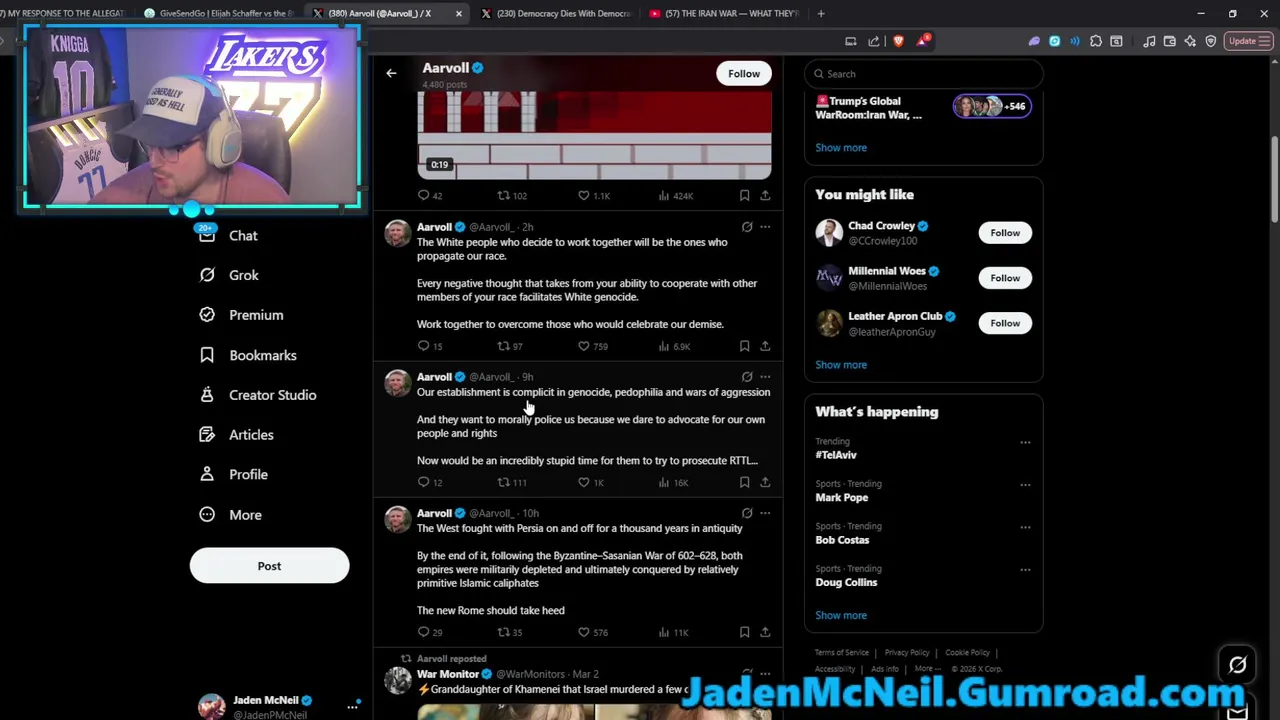
Task: Open the Jaden McNeil account switcher dots
Action: click(x=352, y=706)
